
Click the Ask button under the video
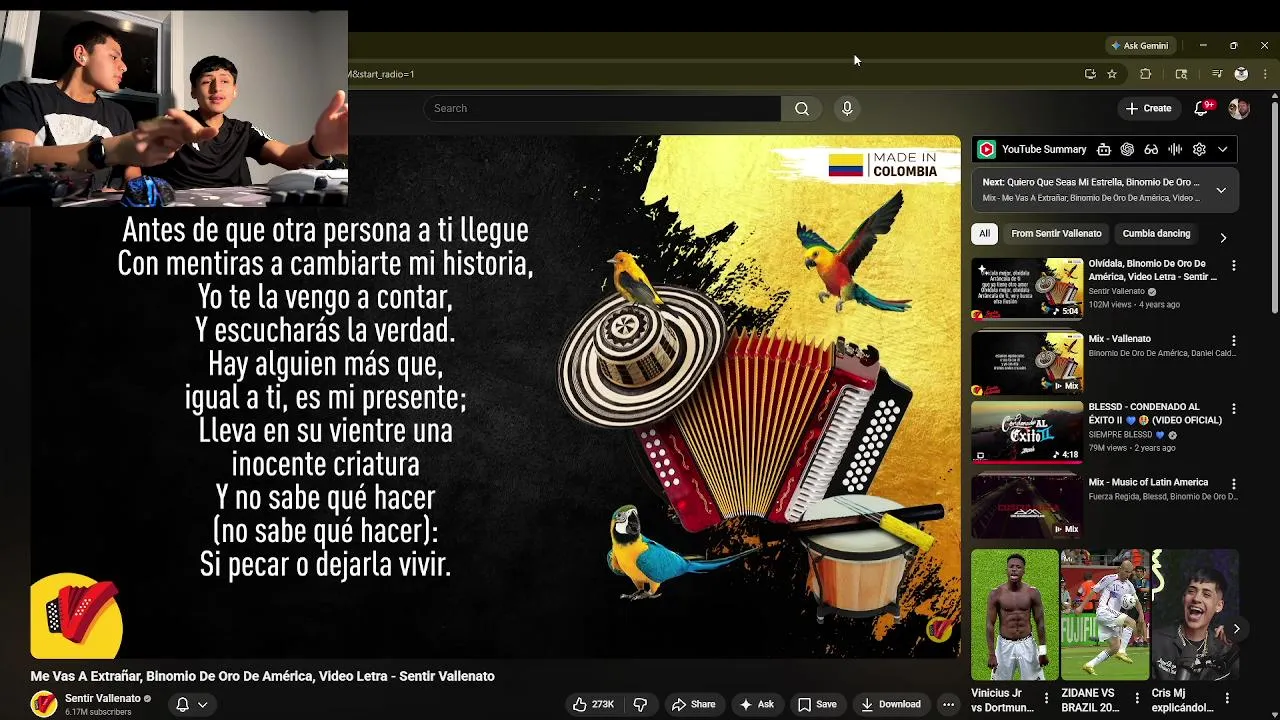(x=756, y=704)
